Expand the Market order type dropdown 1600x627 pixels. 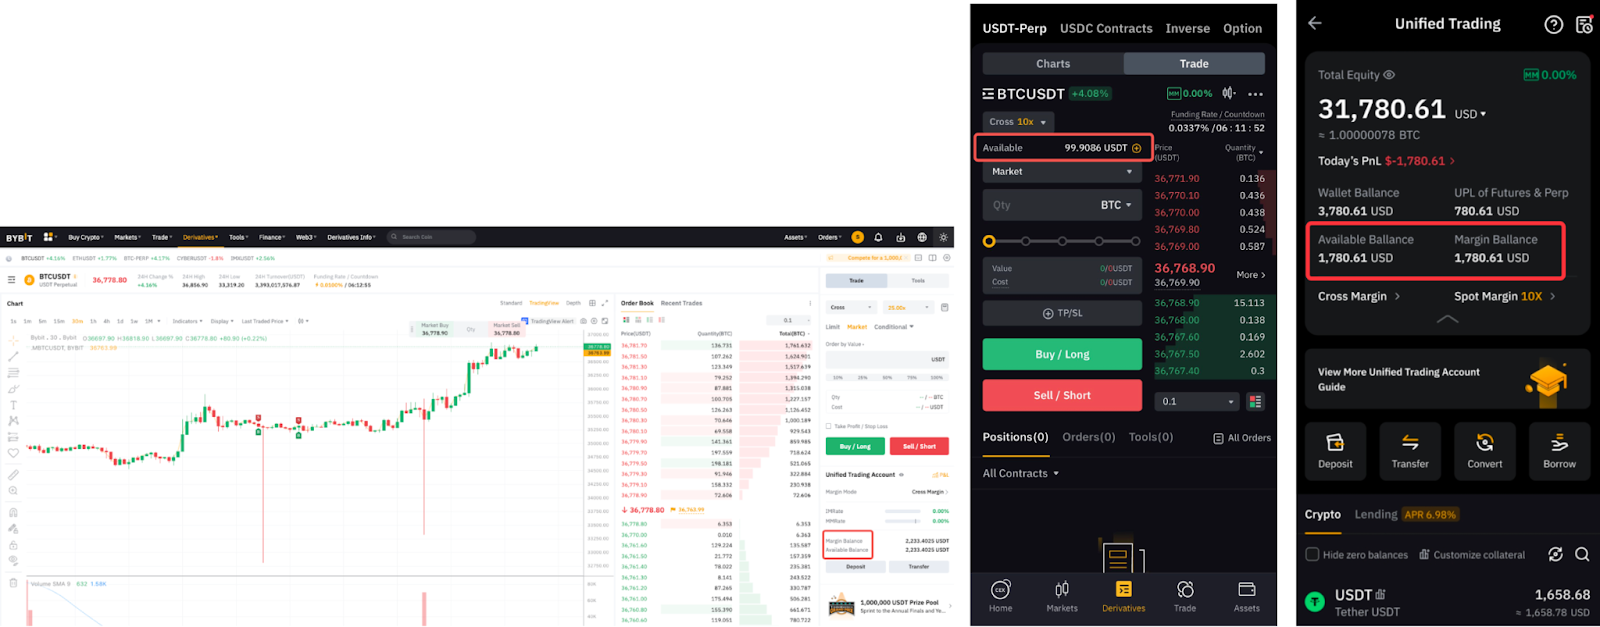pos(1062,172)
